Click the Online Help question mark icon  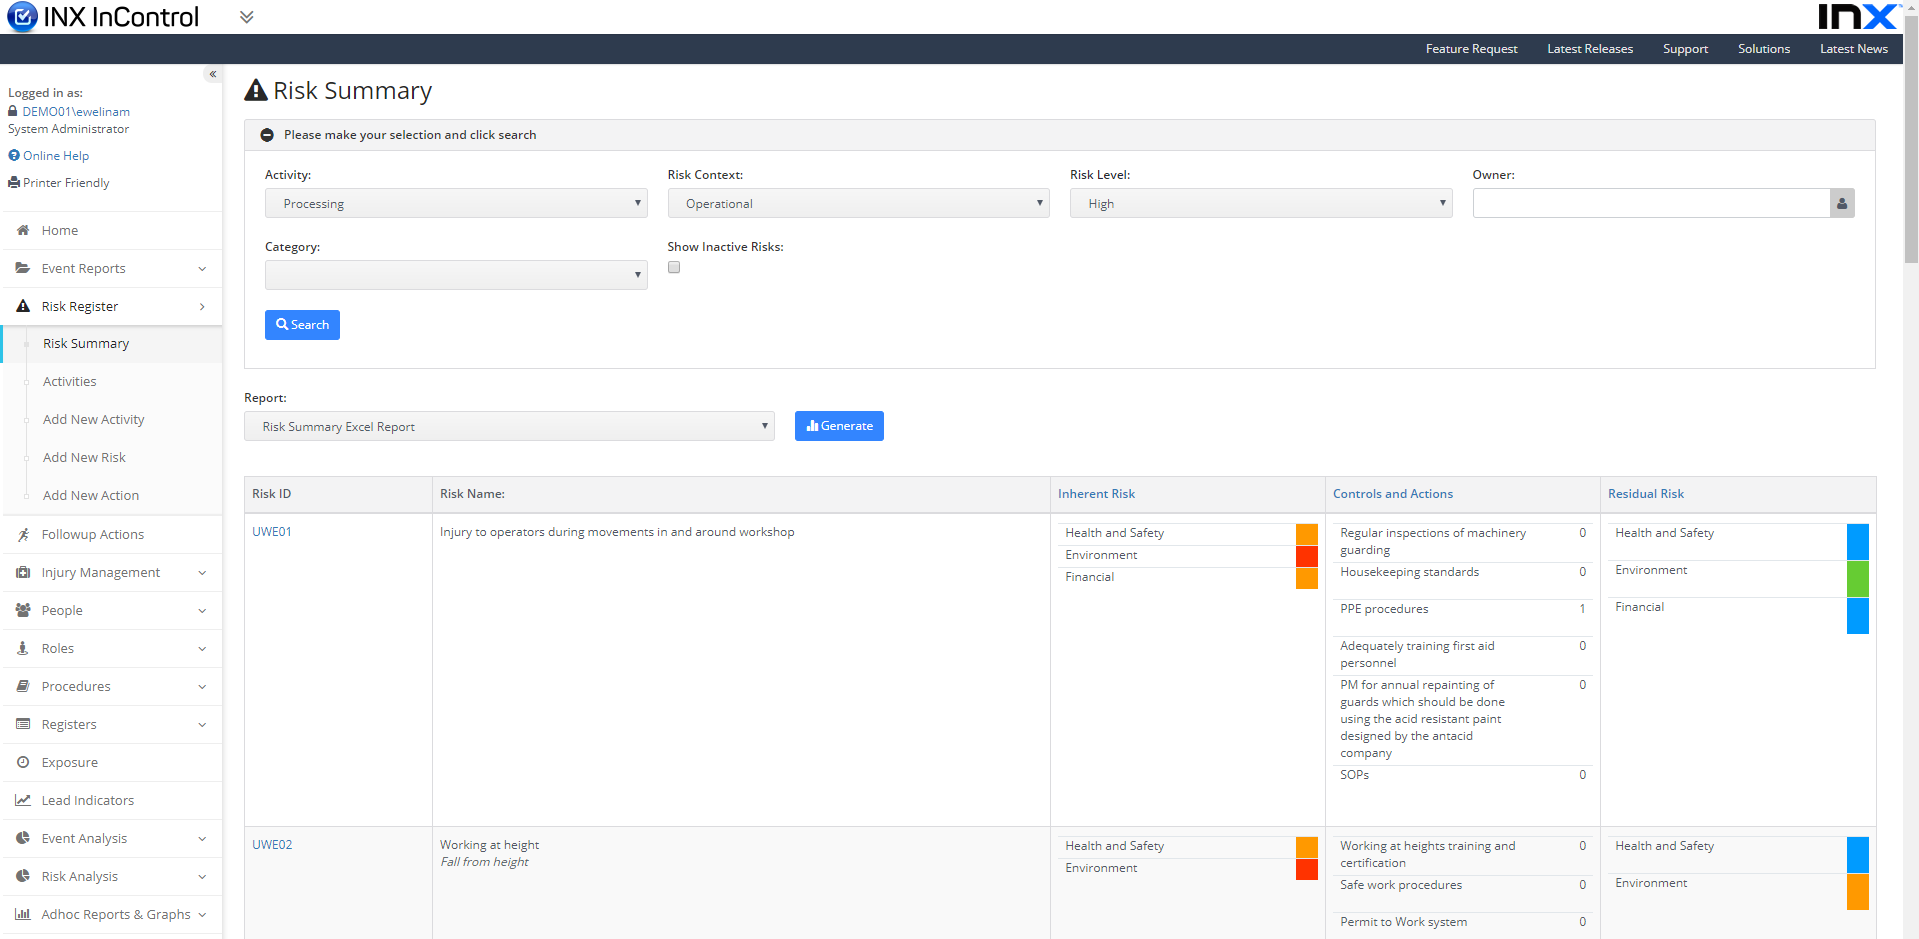(14, 155)
